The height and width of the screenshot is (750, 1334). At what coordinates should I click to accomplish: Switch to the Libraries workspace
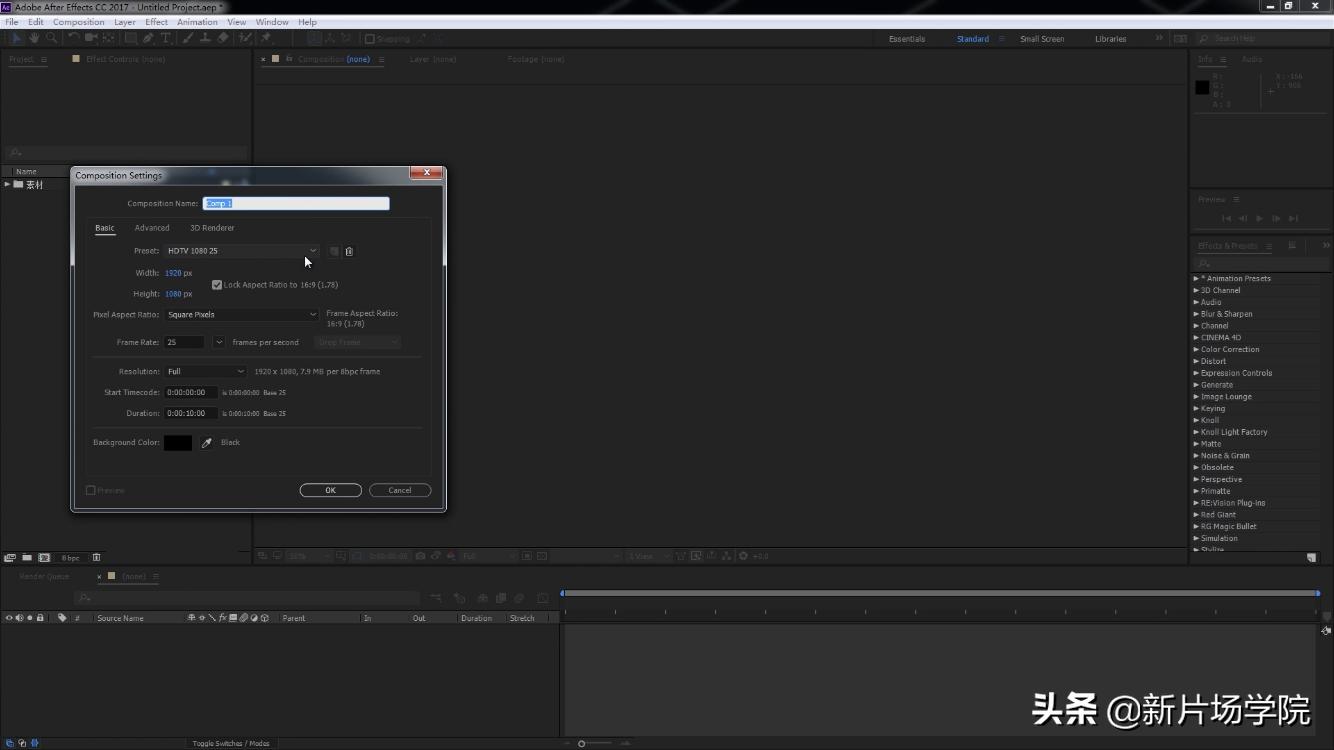pos(1110,39)
